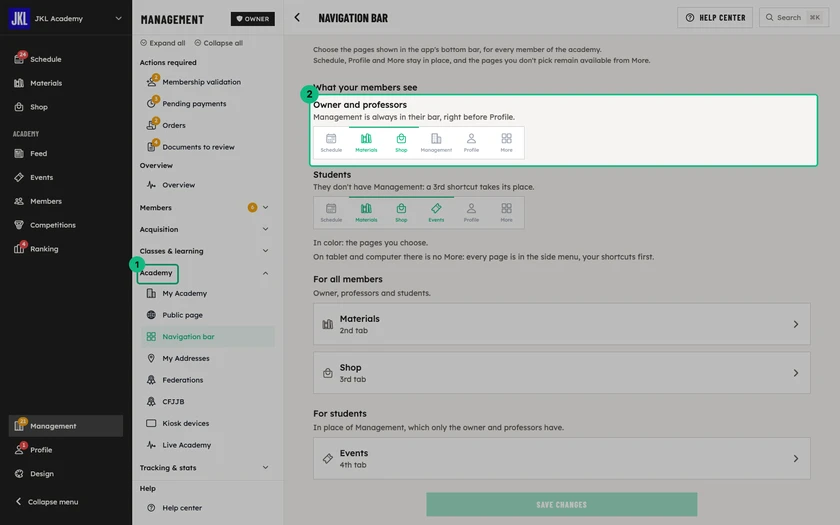This screenshot has height=525, width=840.
Task: Open the Overview item under Overview
Action: [208, 185]
